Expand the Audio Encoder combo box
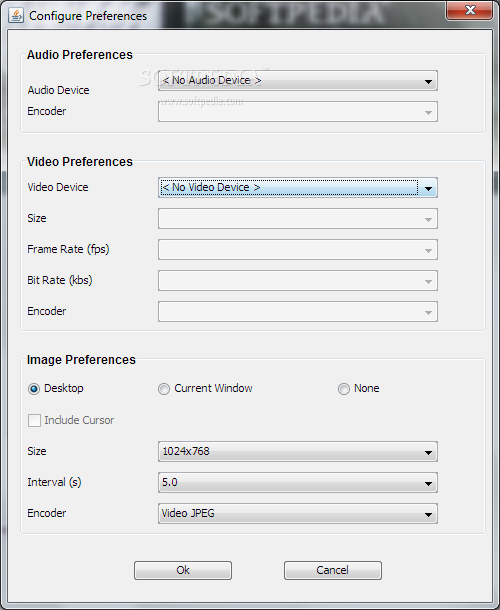The height and width of the screenshot is (610, 500). (298, 112)
